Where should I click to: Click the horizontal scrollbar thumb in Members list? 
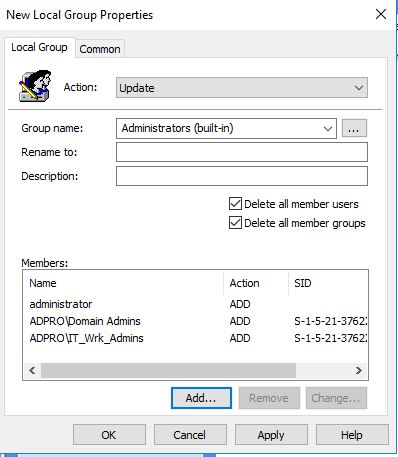coord(168,370)
